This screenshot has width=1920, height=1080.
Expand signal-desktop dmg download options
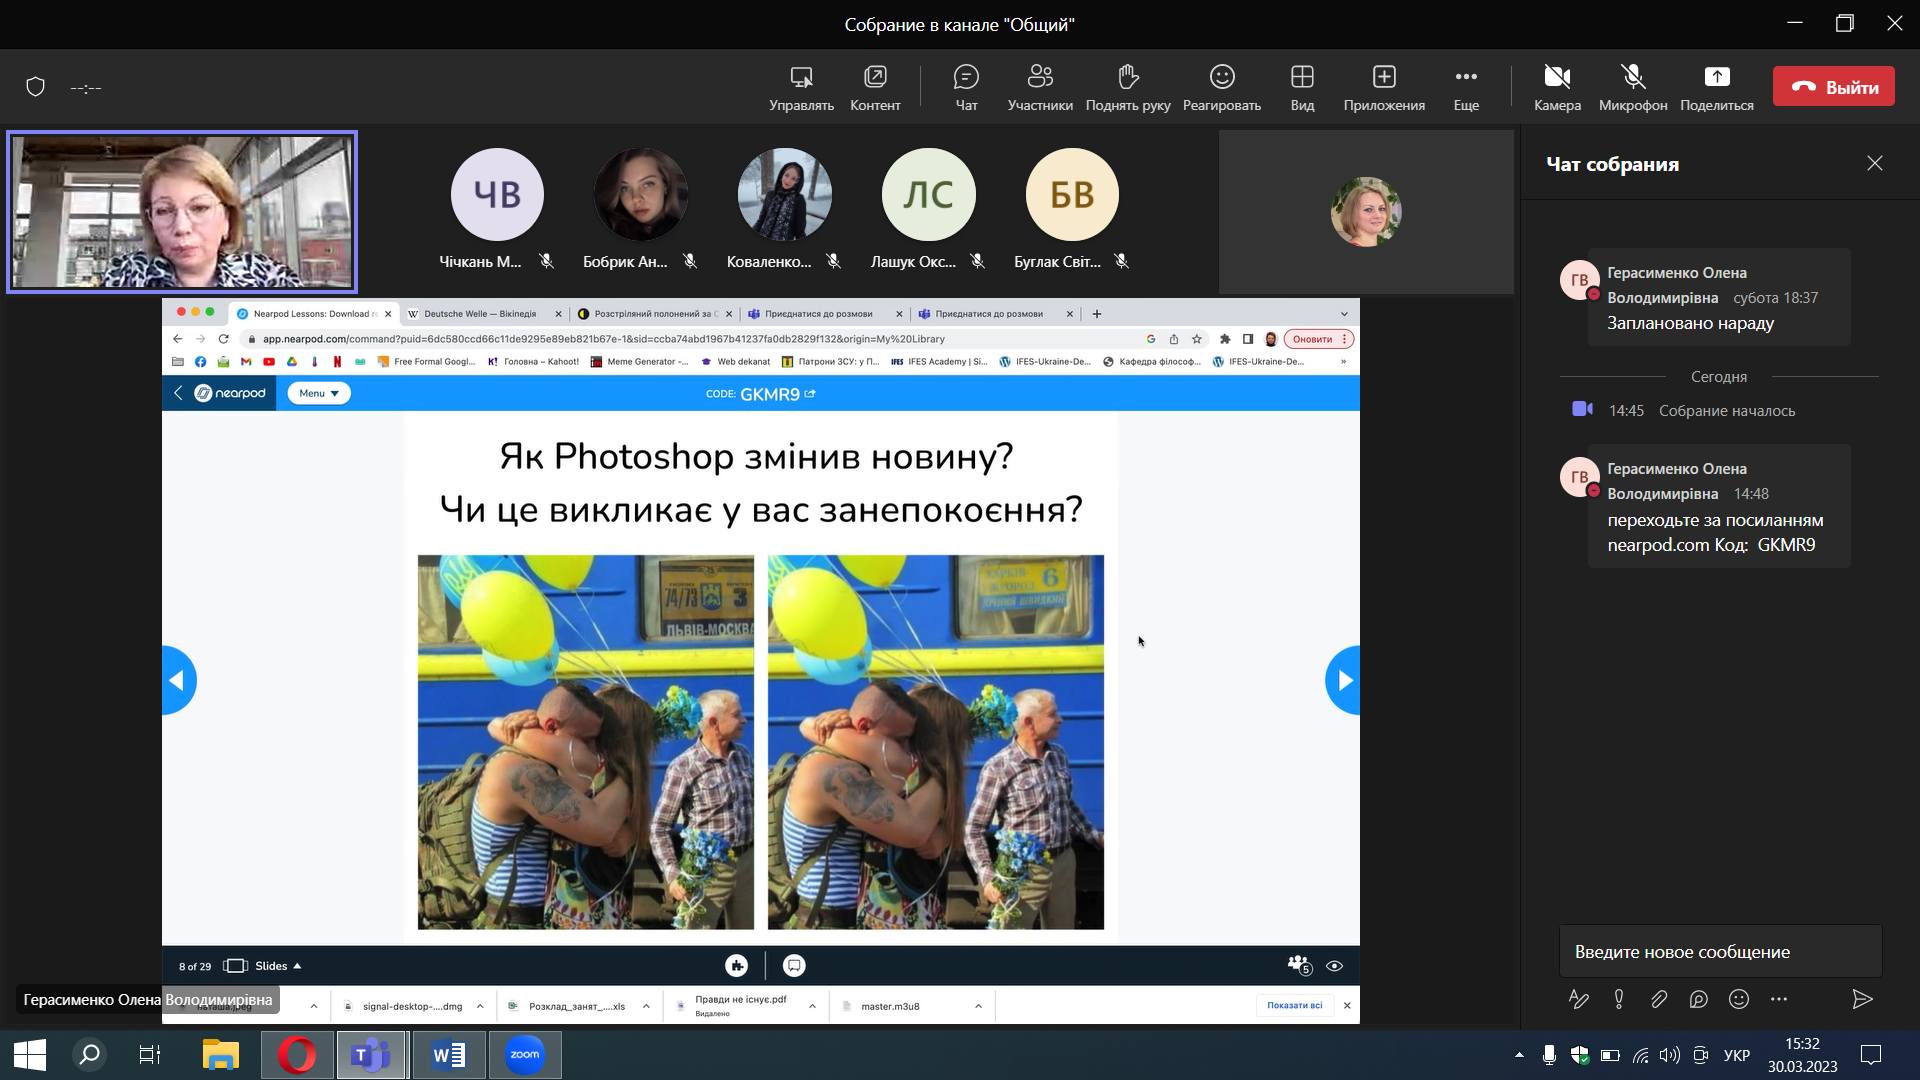click(x=480, y=1006)
